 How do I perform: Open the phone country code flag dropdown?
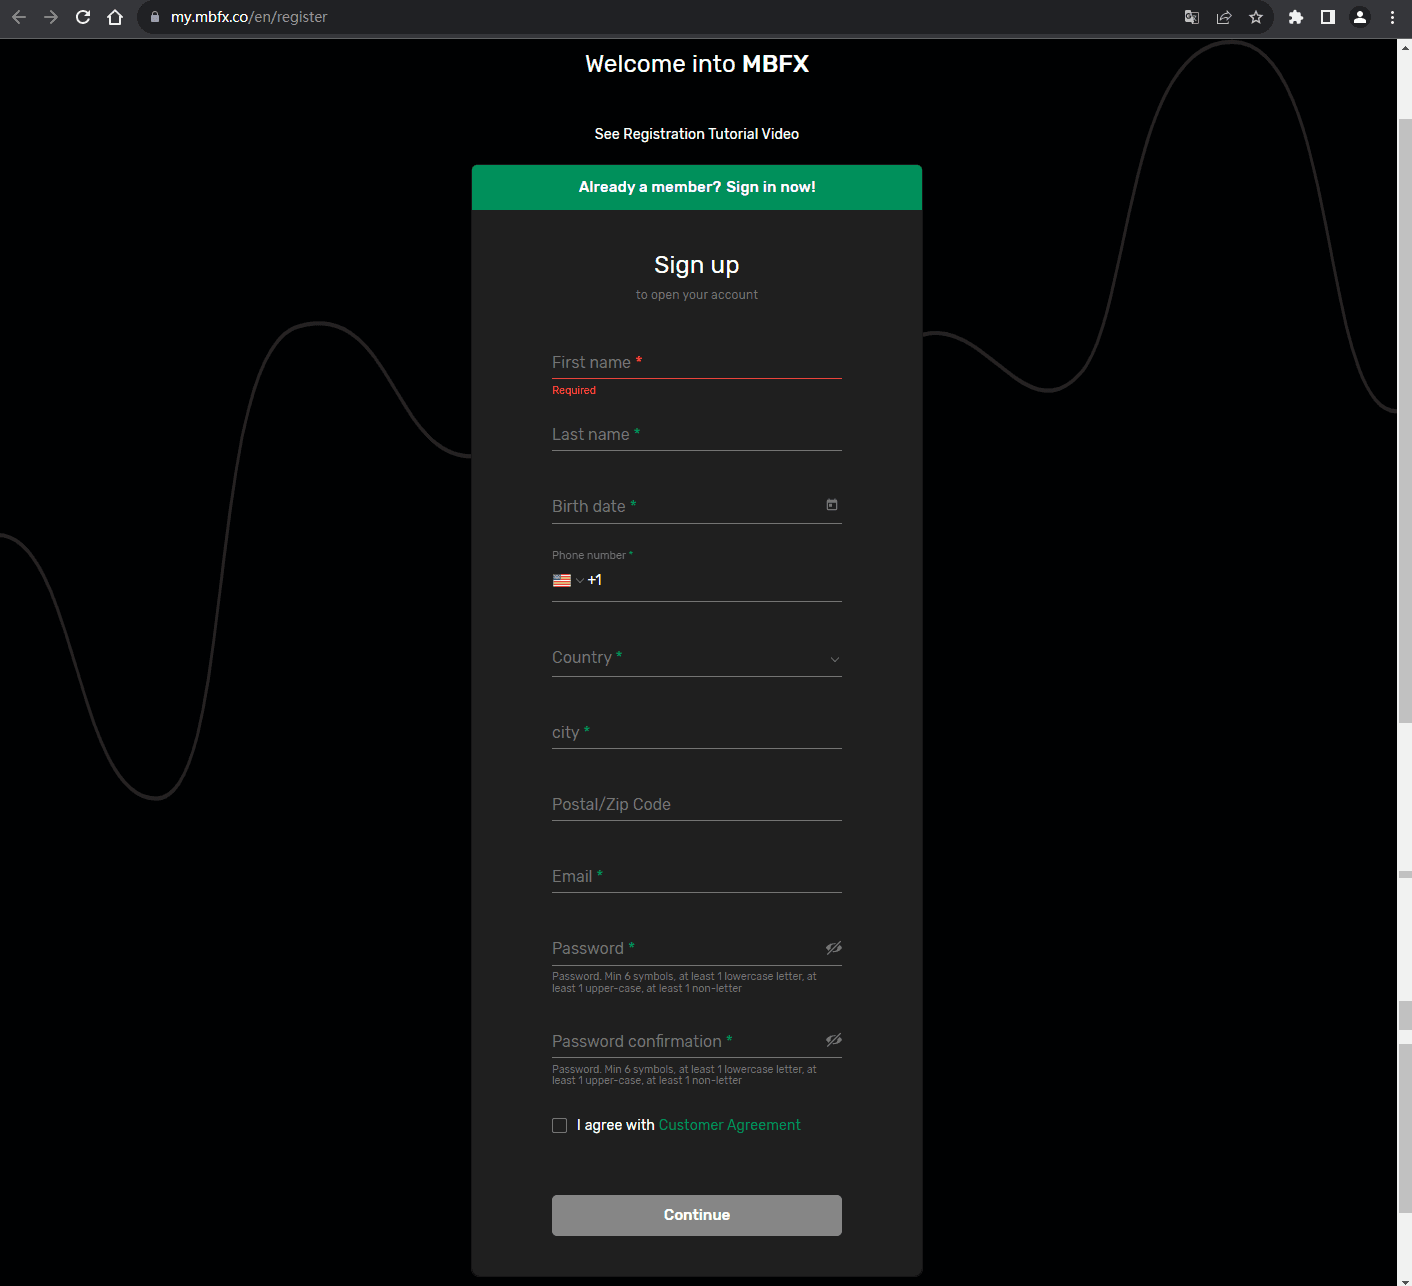[x=568, y=580]
